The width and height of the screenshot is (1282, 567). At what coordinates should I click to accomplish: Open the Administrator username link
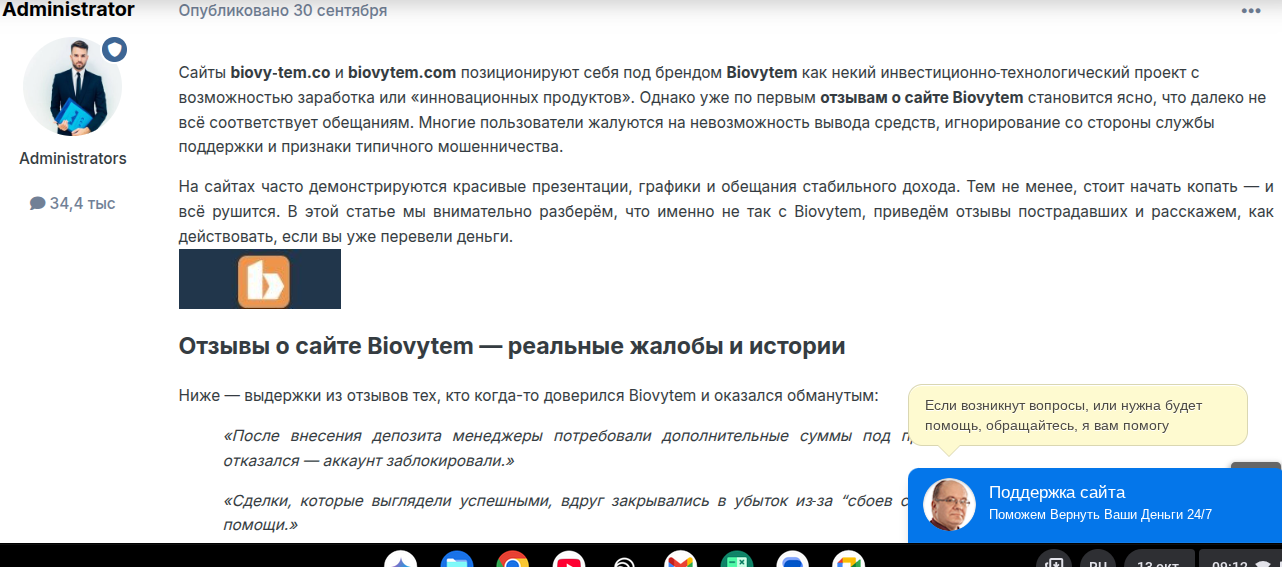pyautogui.click(x=68, y=10)
